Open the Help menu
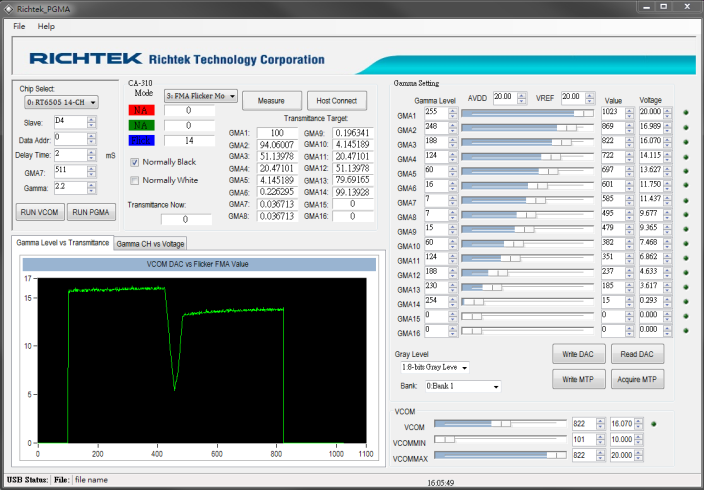704x490 pixels. click(x=46, y=26)
